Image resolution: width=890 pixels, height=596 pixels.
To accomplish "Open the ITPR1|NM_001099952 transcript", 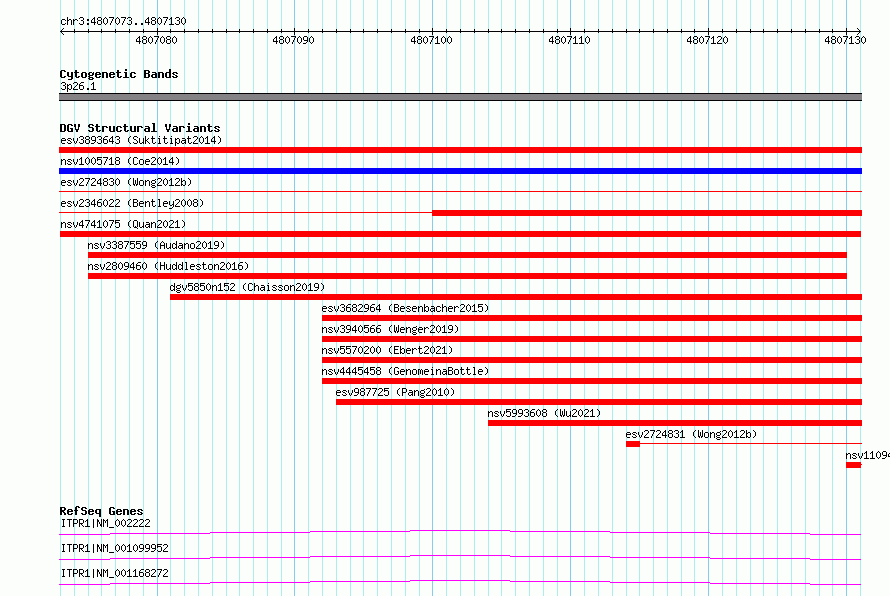I will point(115,548).
